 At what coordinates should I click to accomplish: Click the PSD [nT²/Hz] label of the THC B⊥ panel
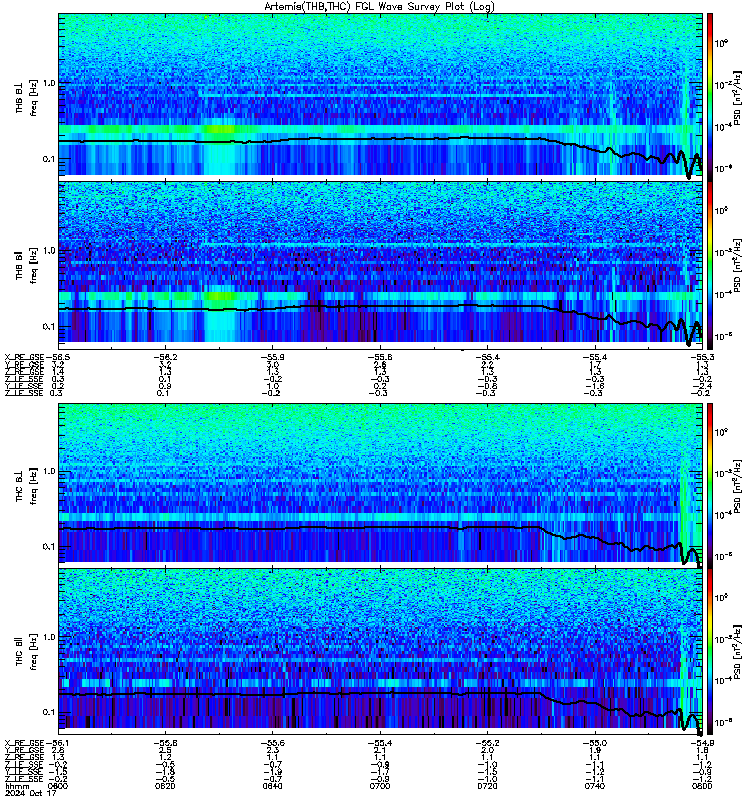click(738, 486)
